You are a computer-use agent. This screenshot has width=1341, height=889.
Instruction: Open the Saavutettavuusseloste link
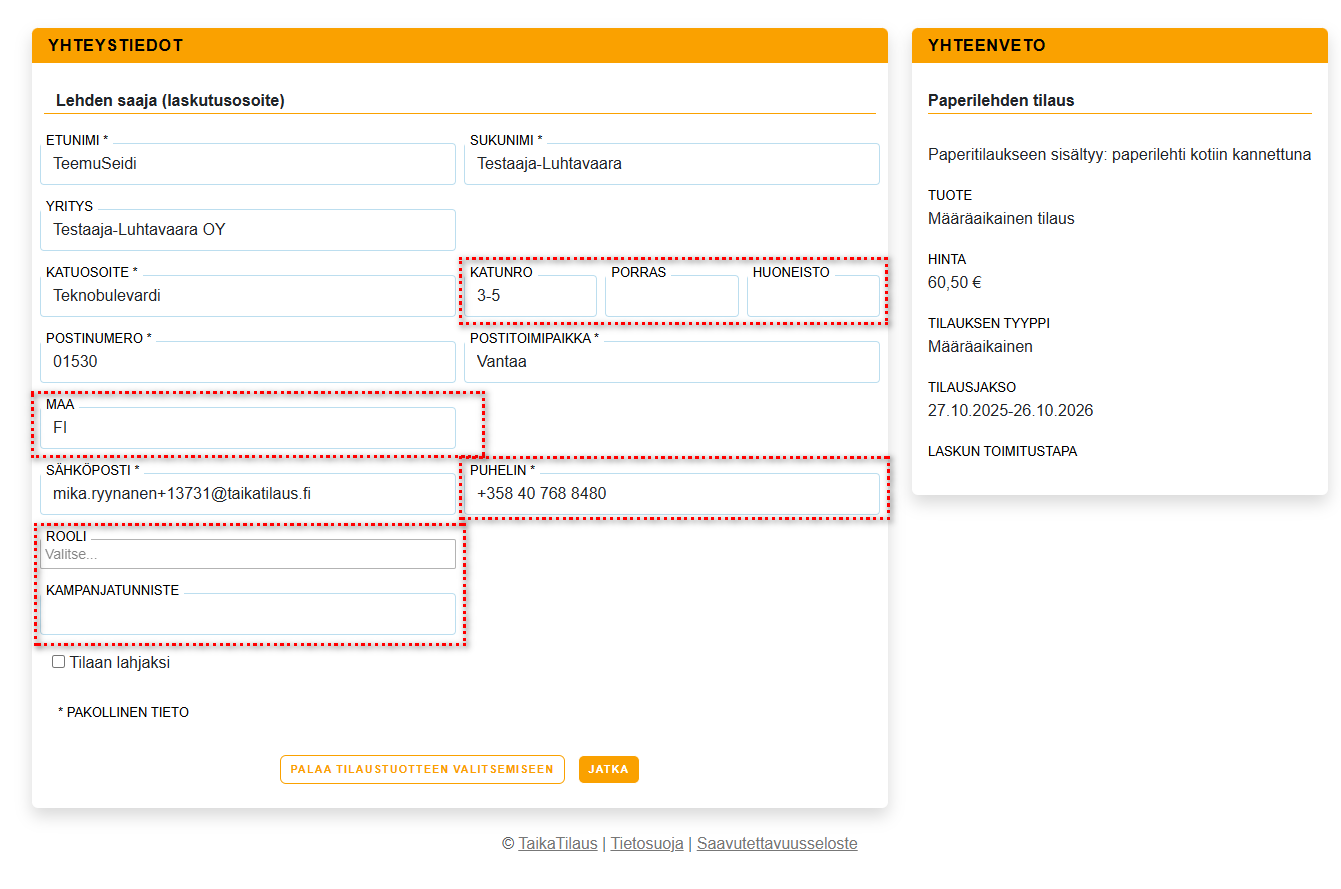coord(777,843)
